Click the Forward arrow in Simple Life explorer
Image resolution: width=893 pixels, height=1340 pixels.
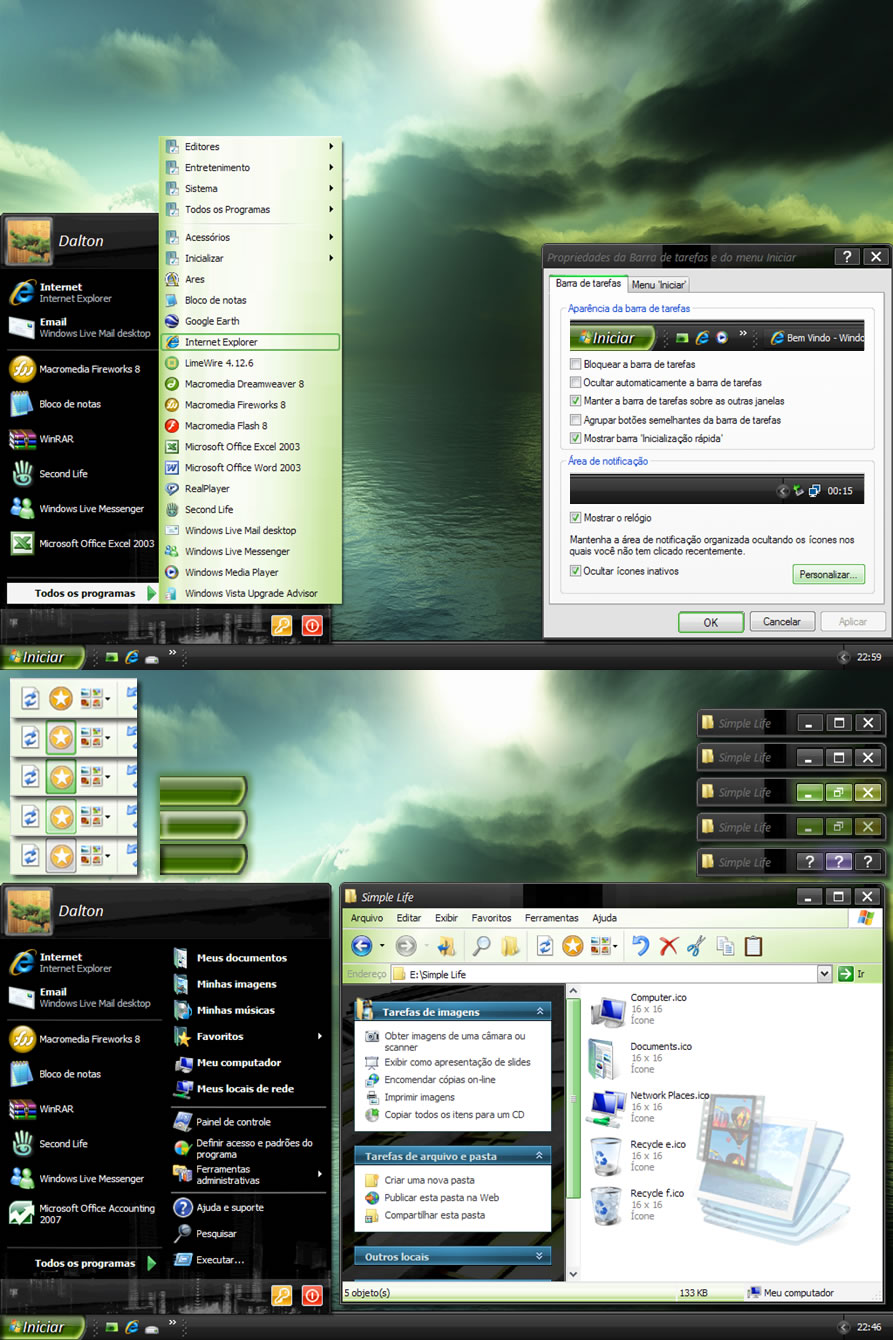(406, 945)
